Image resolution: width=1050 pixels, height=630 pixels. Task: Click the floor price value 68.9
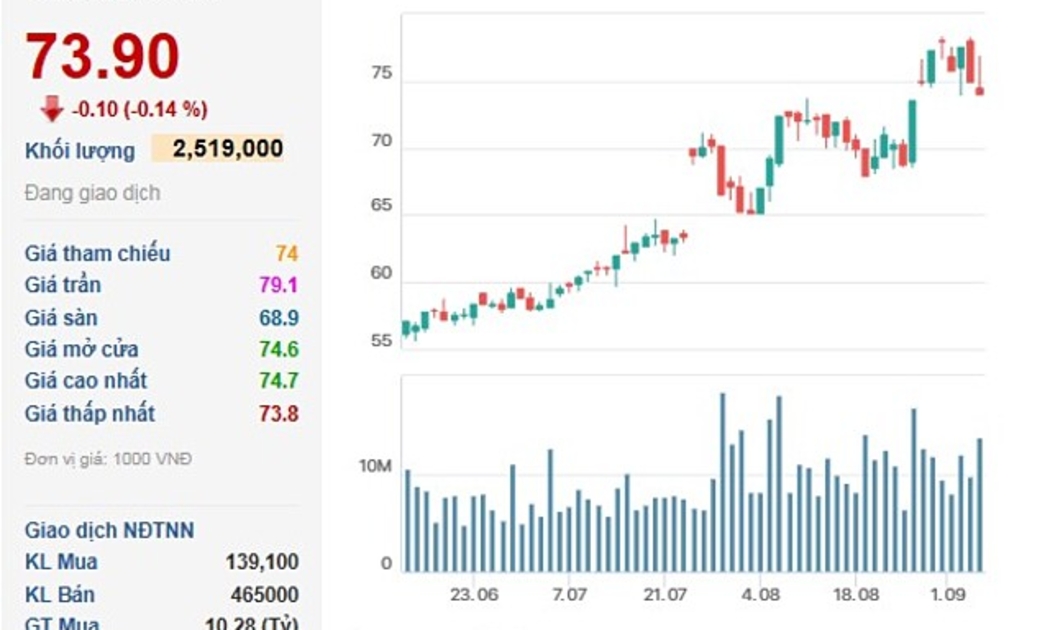pyautogui.click(x=278, y=318)
